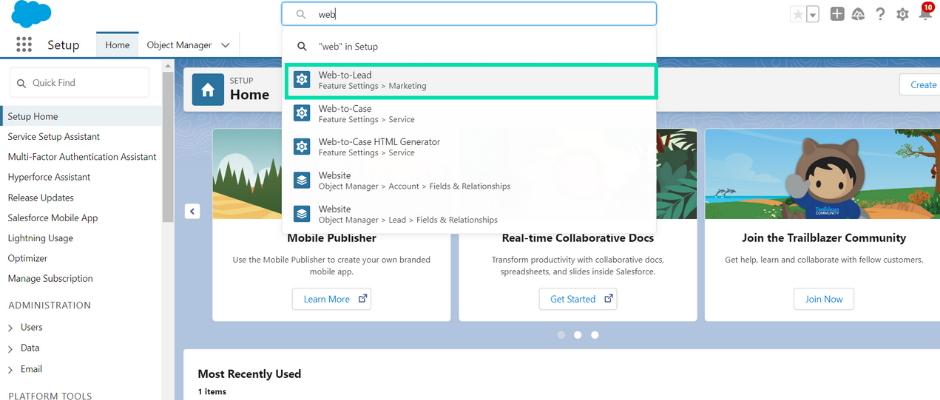Click the Quick Find input box
Image resolution: width=940 pixels, height=400 pixels.
coord(79,83)
